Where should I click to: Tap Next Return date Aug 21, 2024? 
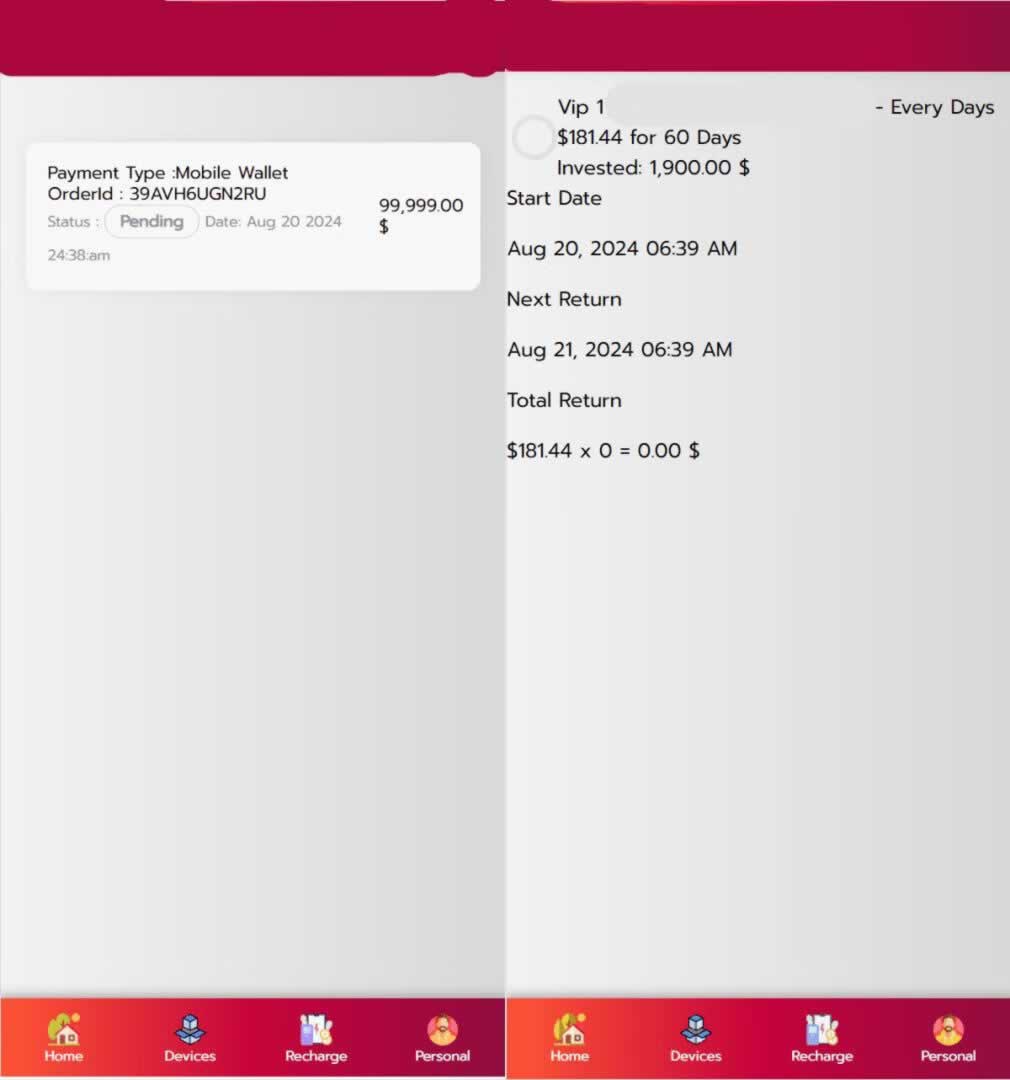[619, 350]
